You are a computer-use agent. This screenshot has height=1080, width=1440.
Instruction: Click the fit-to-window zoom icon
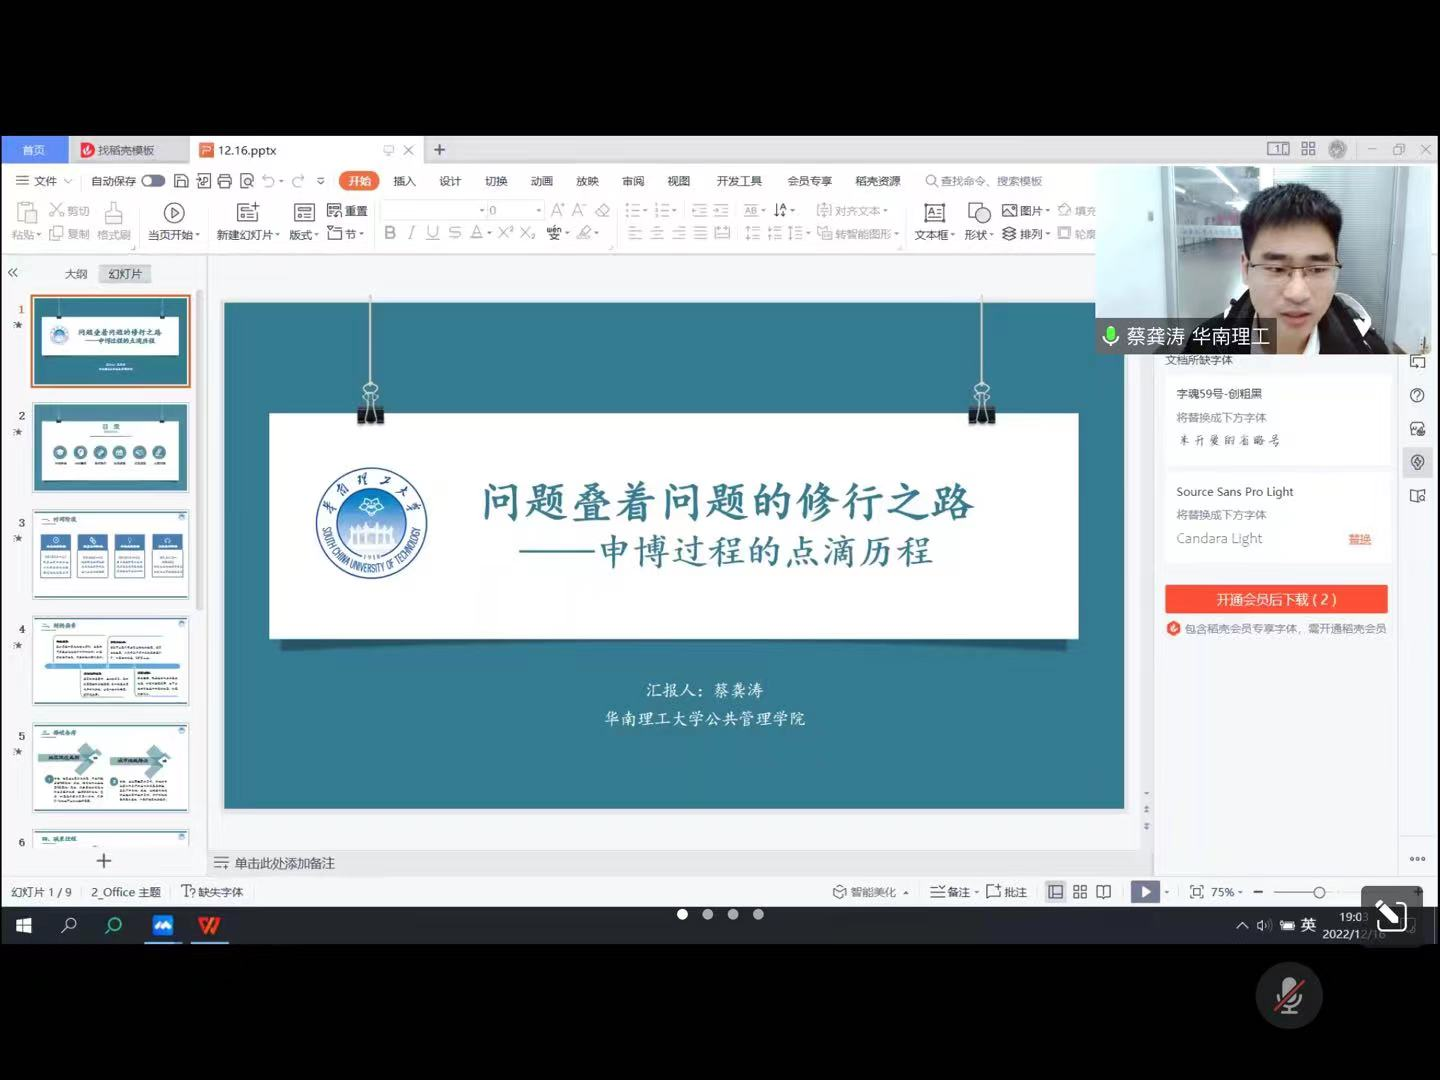click(x=1196, y=892)
